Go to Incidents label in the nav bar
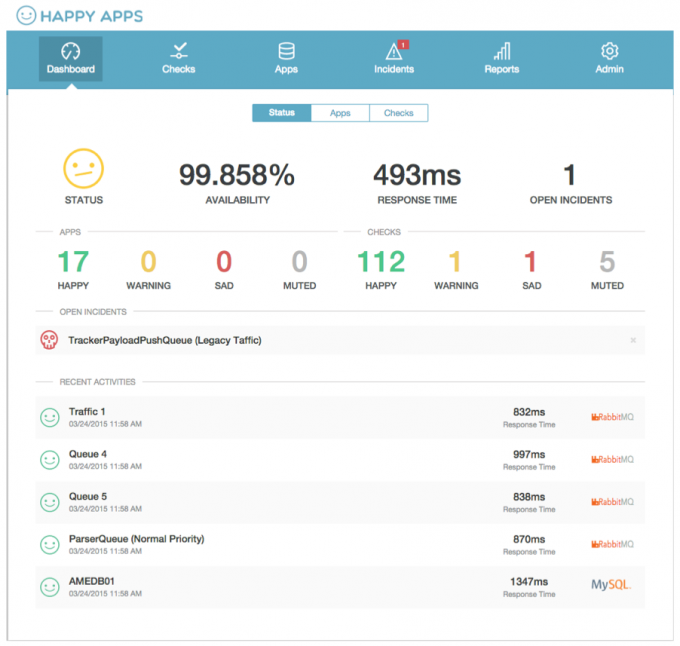 [394, 69]
